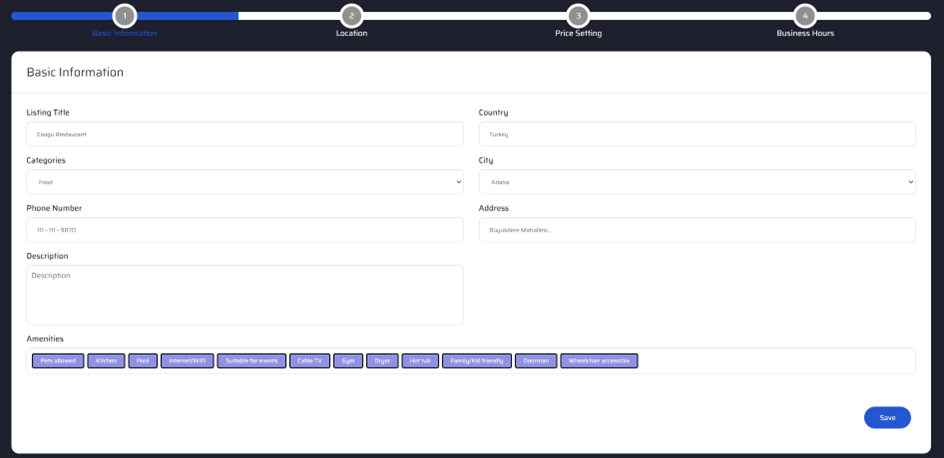Click the blue Save button
The image size is (944, 458).
coord(887,418)
